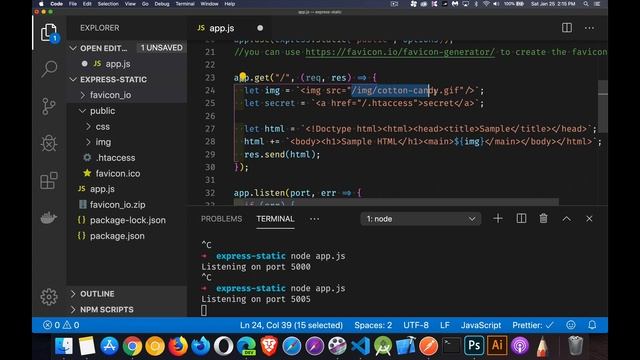This screenshot has width=640, height=360.
Task: Click the unsaved dot on app.js tab
Action: 260,28
